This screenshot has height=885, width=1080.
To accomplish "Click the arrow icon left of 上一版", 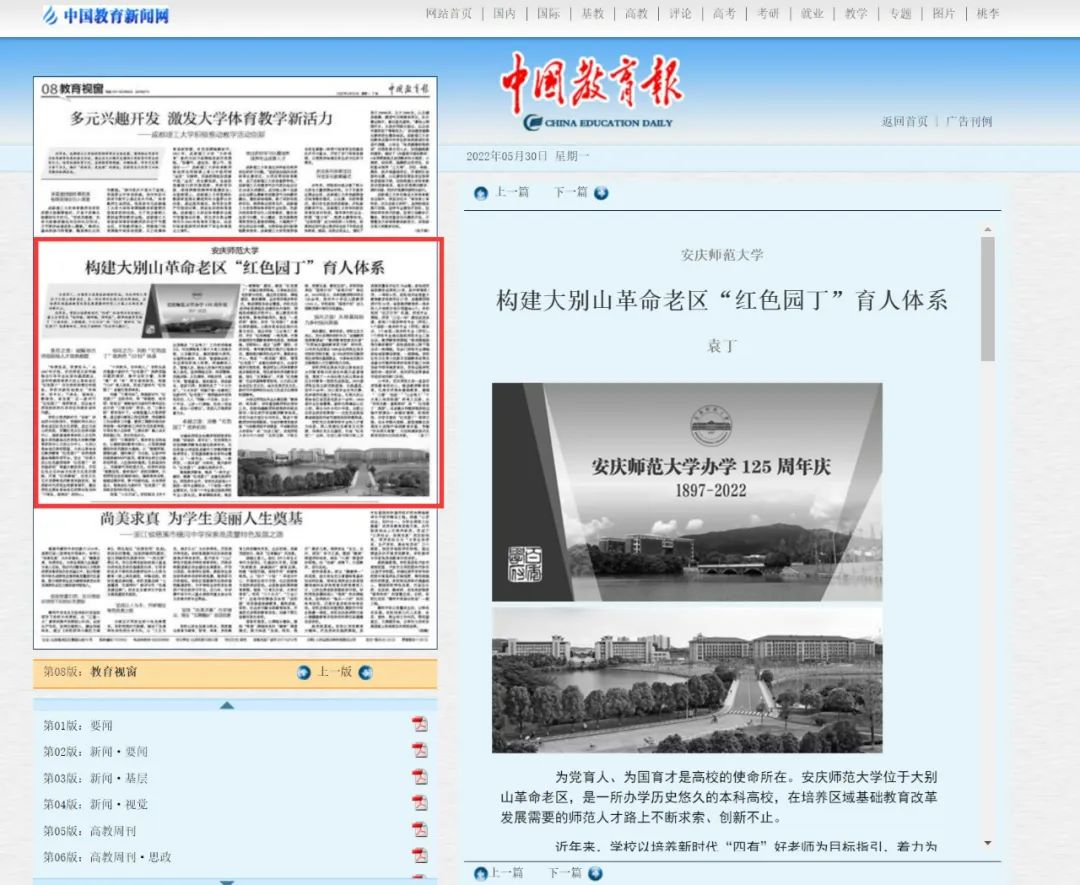I will click(x=304, y=673).
